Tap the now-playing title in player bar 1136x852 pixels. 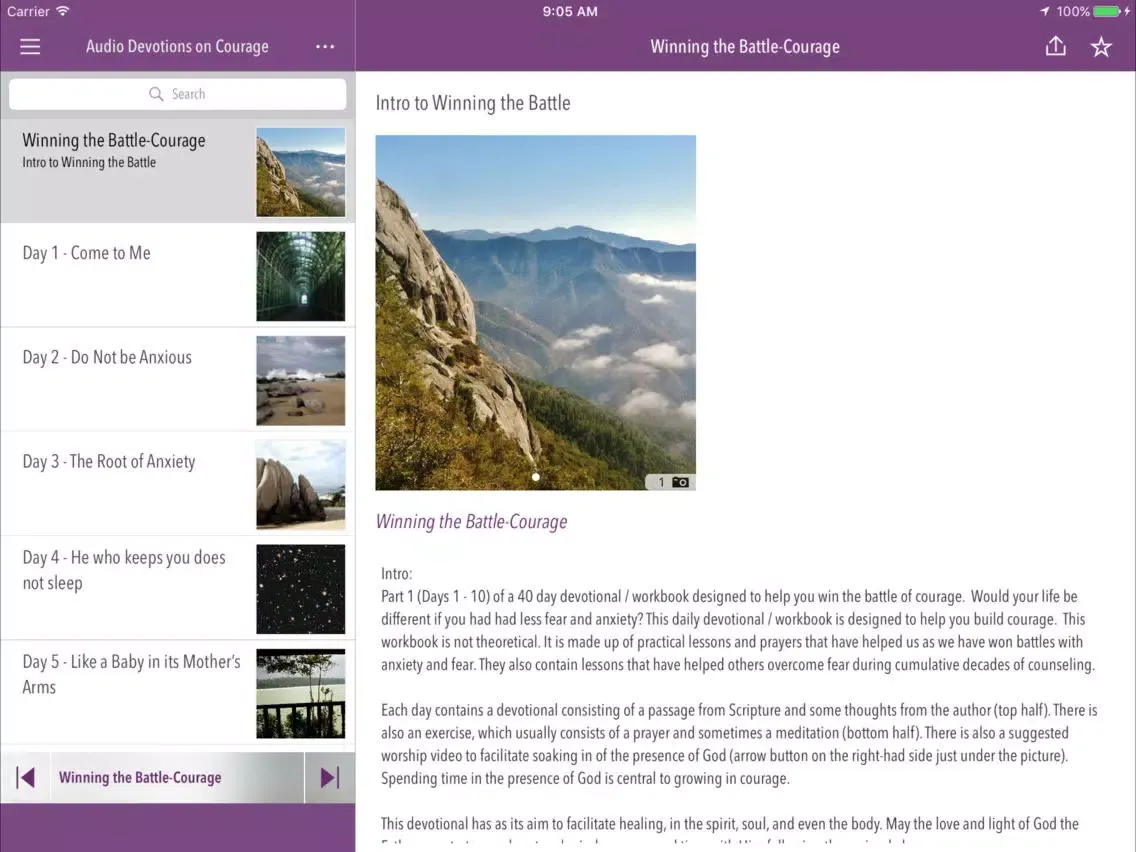140,778
